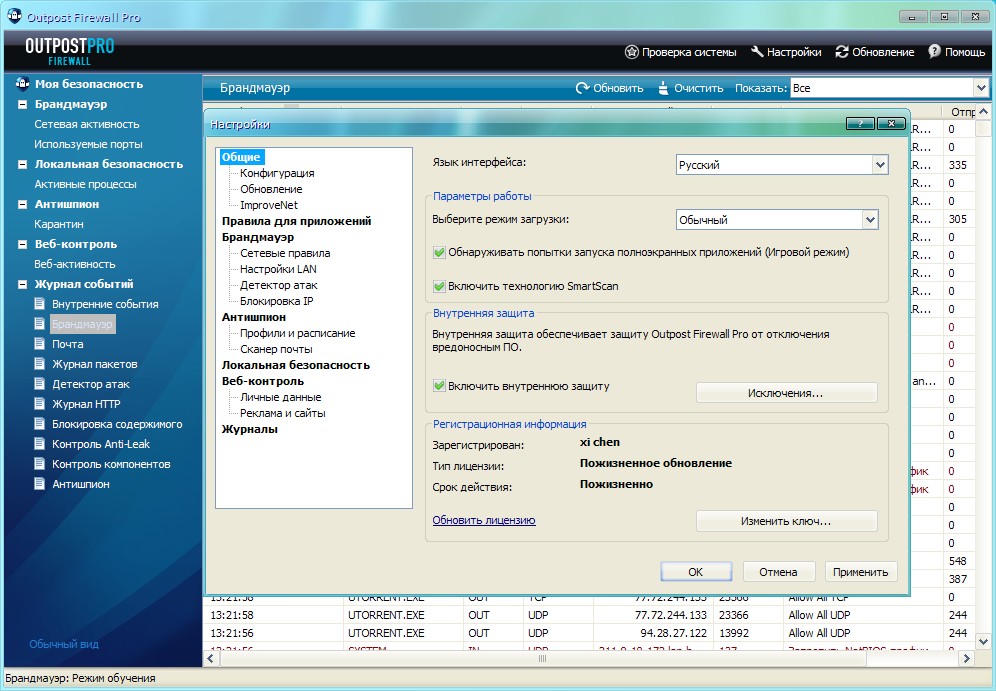Click the Применить button
The width and height of the screenshot is (996, 691).
pos(861,572)
